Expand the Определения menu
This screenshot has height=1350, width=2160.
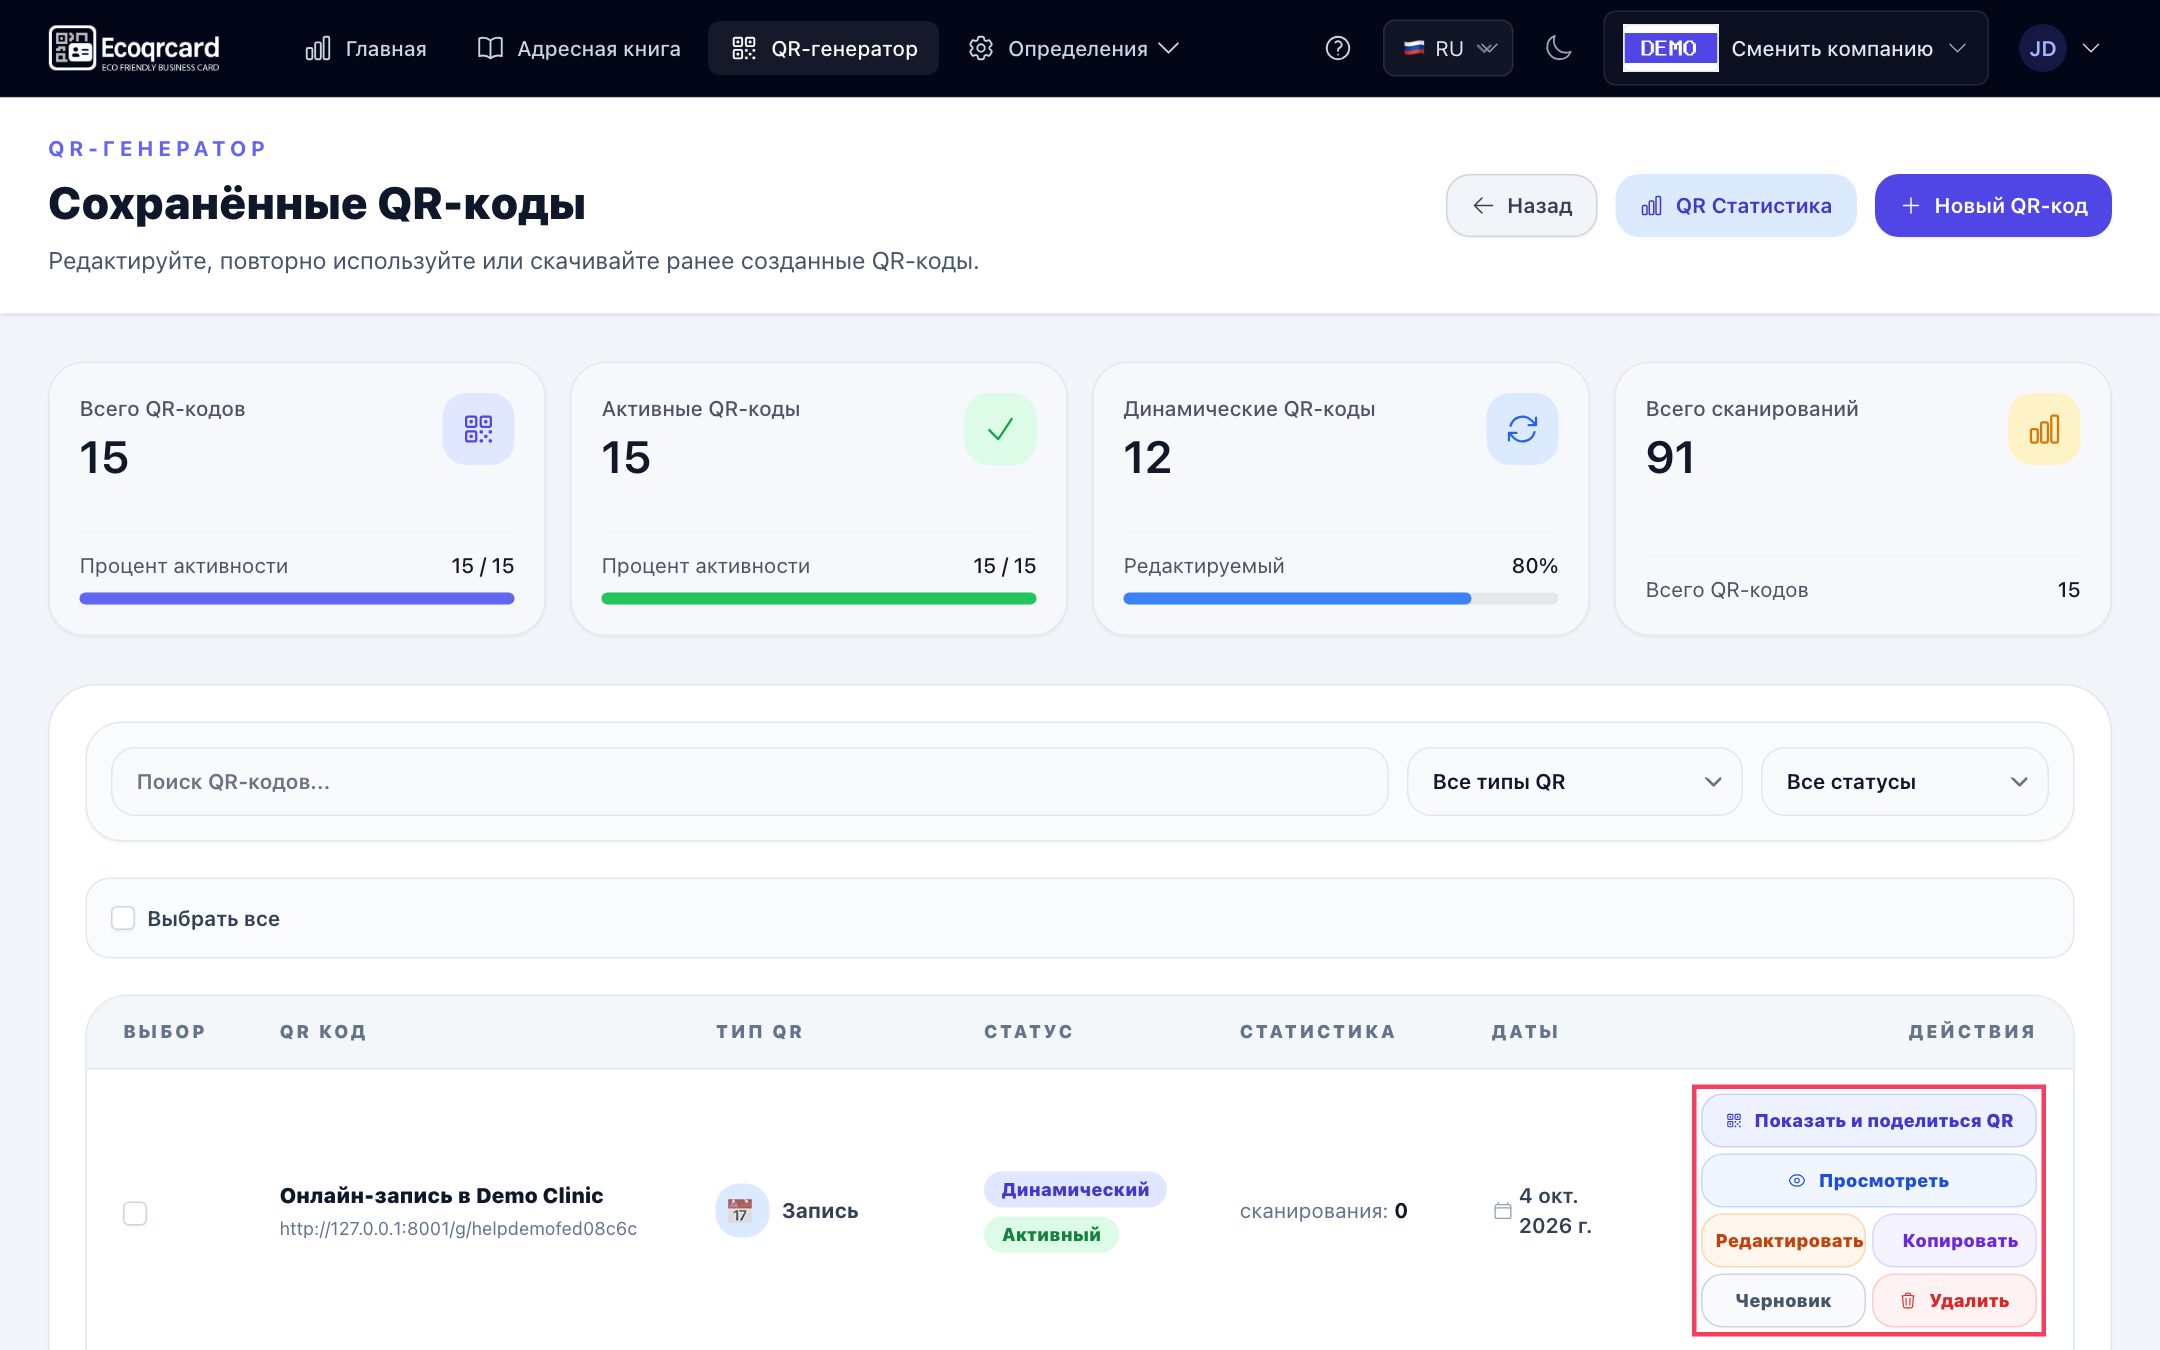pyautogui.click(x=1074, y=48)
